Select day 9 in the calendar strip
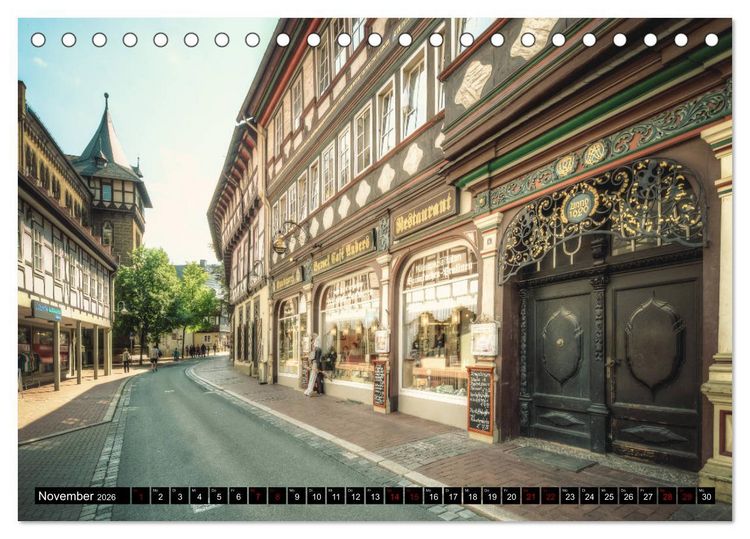Image resolution: width=750 pixels, height=539 pixels. tap(297, 495)
